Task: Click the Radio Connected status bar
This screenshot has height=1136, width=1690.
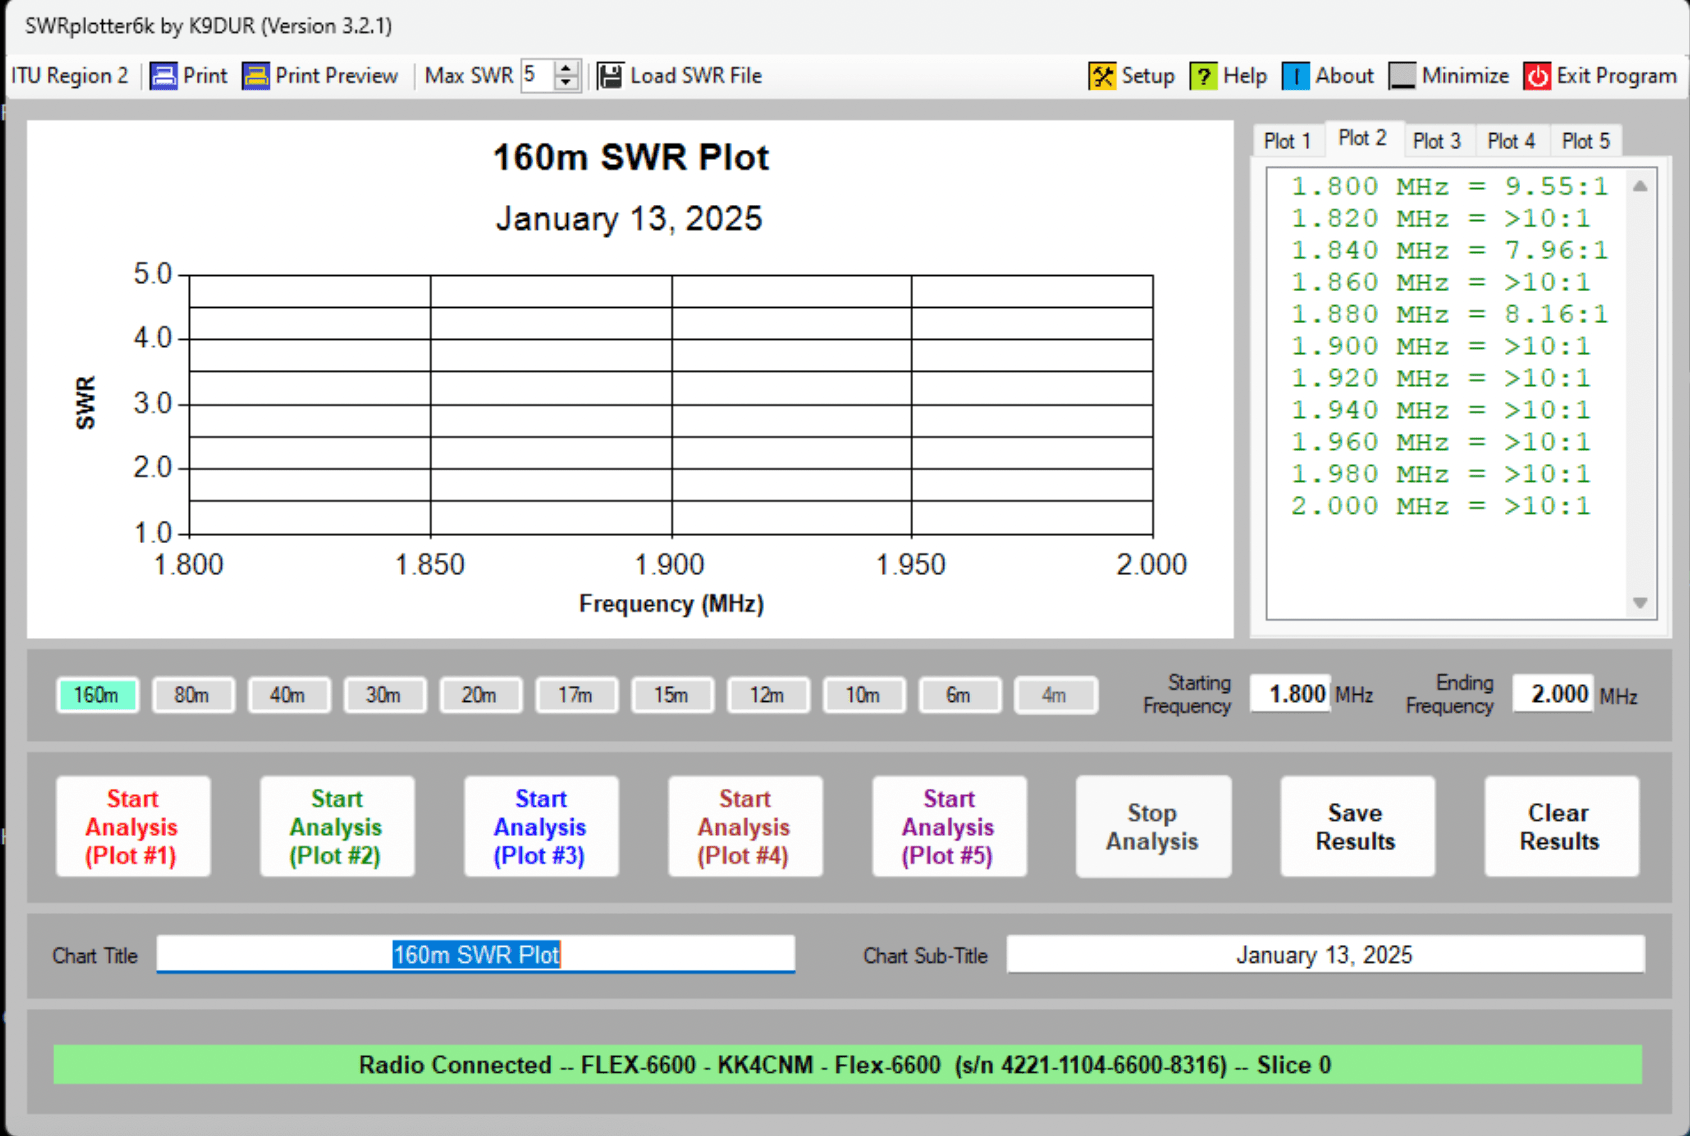Action: click(x=847, y=1065)
